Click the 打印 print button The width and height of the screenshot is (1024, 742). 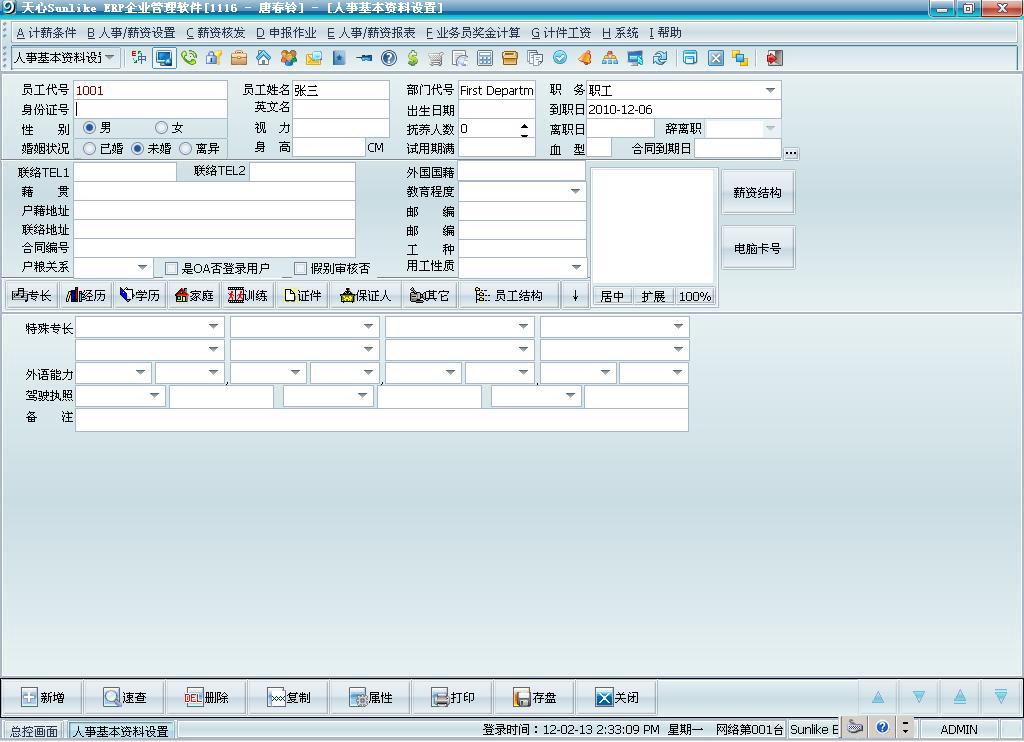tap(453, 698)
